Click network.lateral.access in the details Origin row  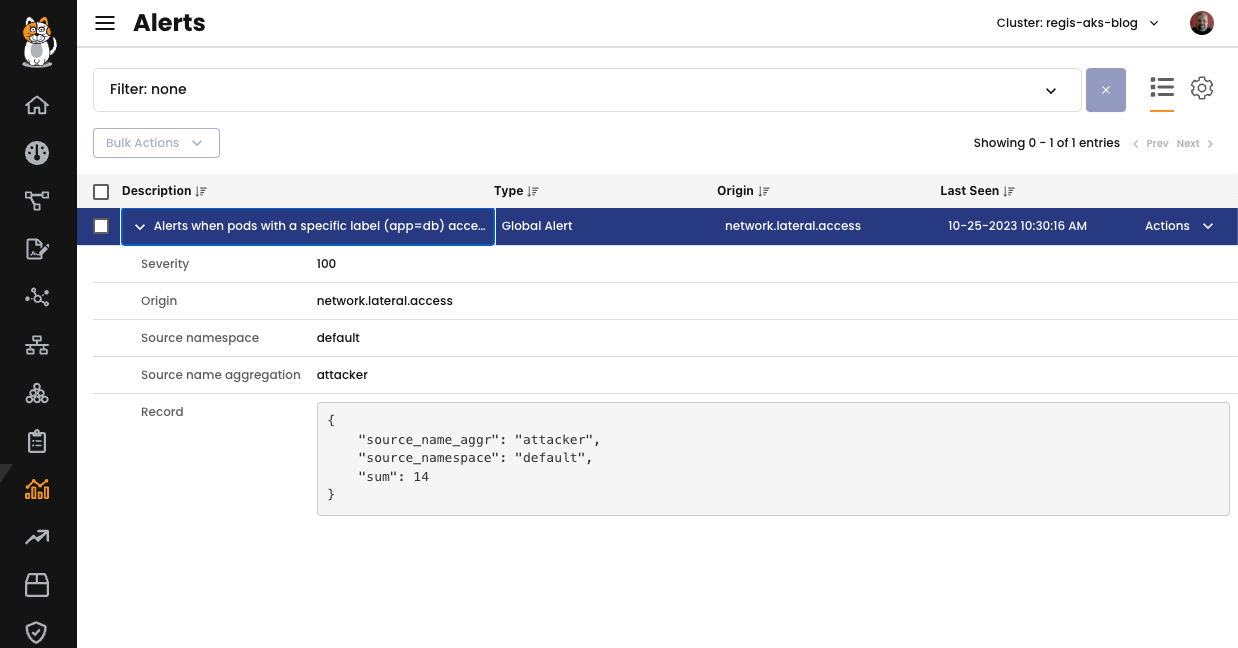(x=385, y=301)
